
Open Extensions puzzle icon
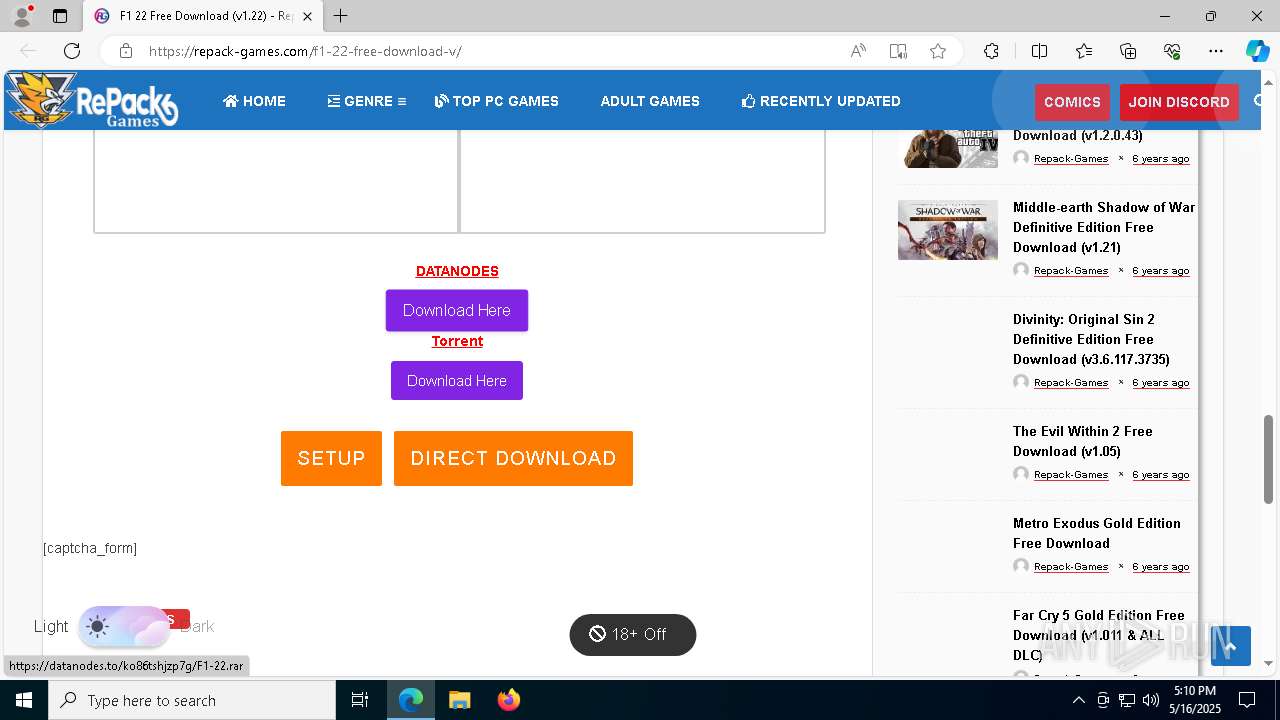pos(991,51)
